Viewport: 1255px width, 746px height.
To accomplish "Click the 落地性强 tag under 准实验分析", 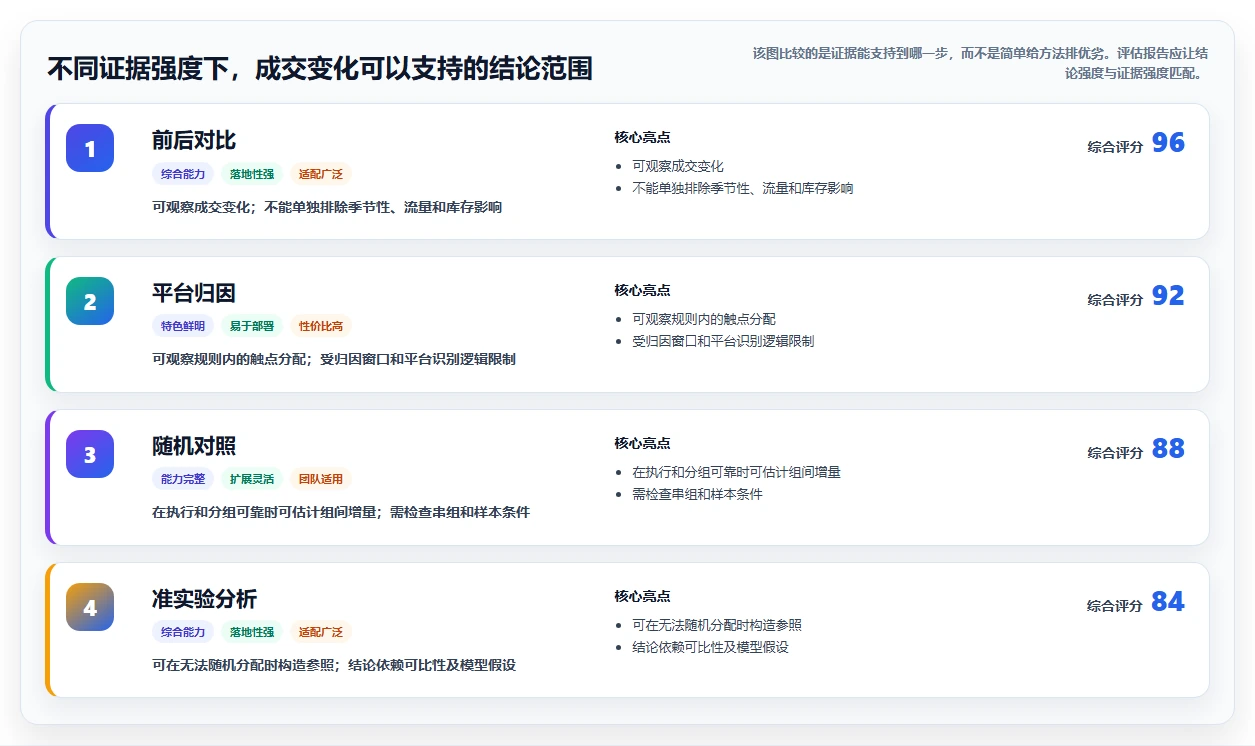I will pyautogui.click(x=252, y=632).
